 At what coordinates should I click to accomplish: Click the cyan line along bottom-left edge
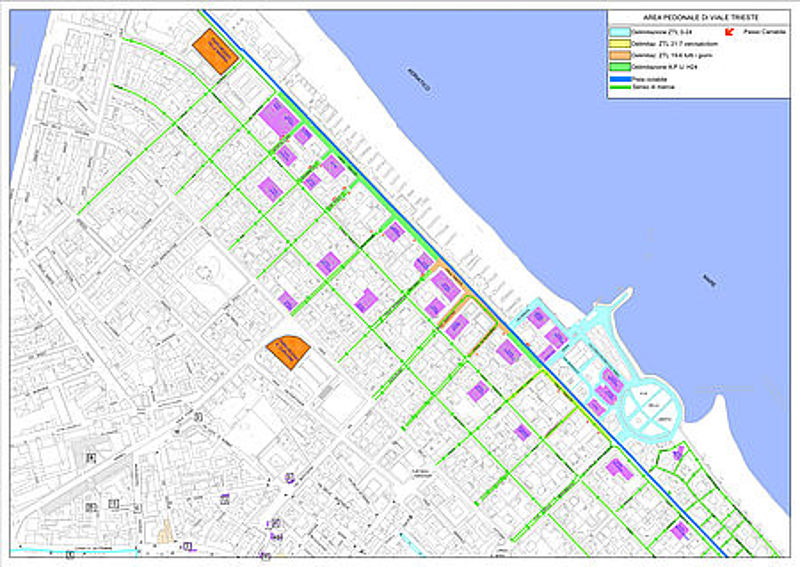pyautogui.click(x=70, y=551)
